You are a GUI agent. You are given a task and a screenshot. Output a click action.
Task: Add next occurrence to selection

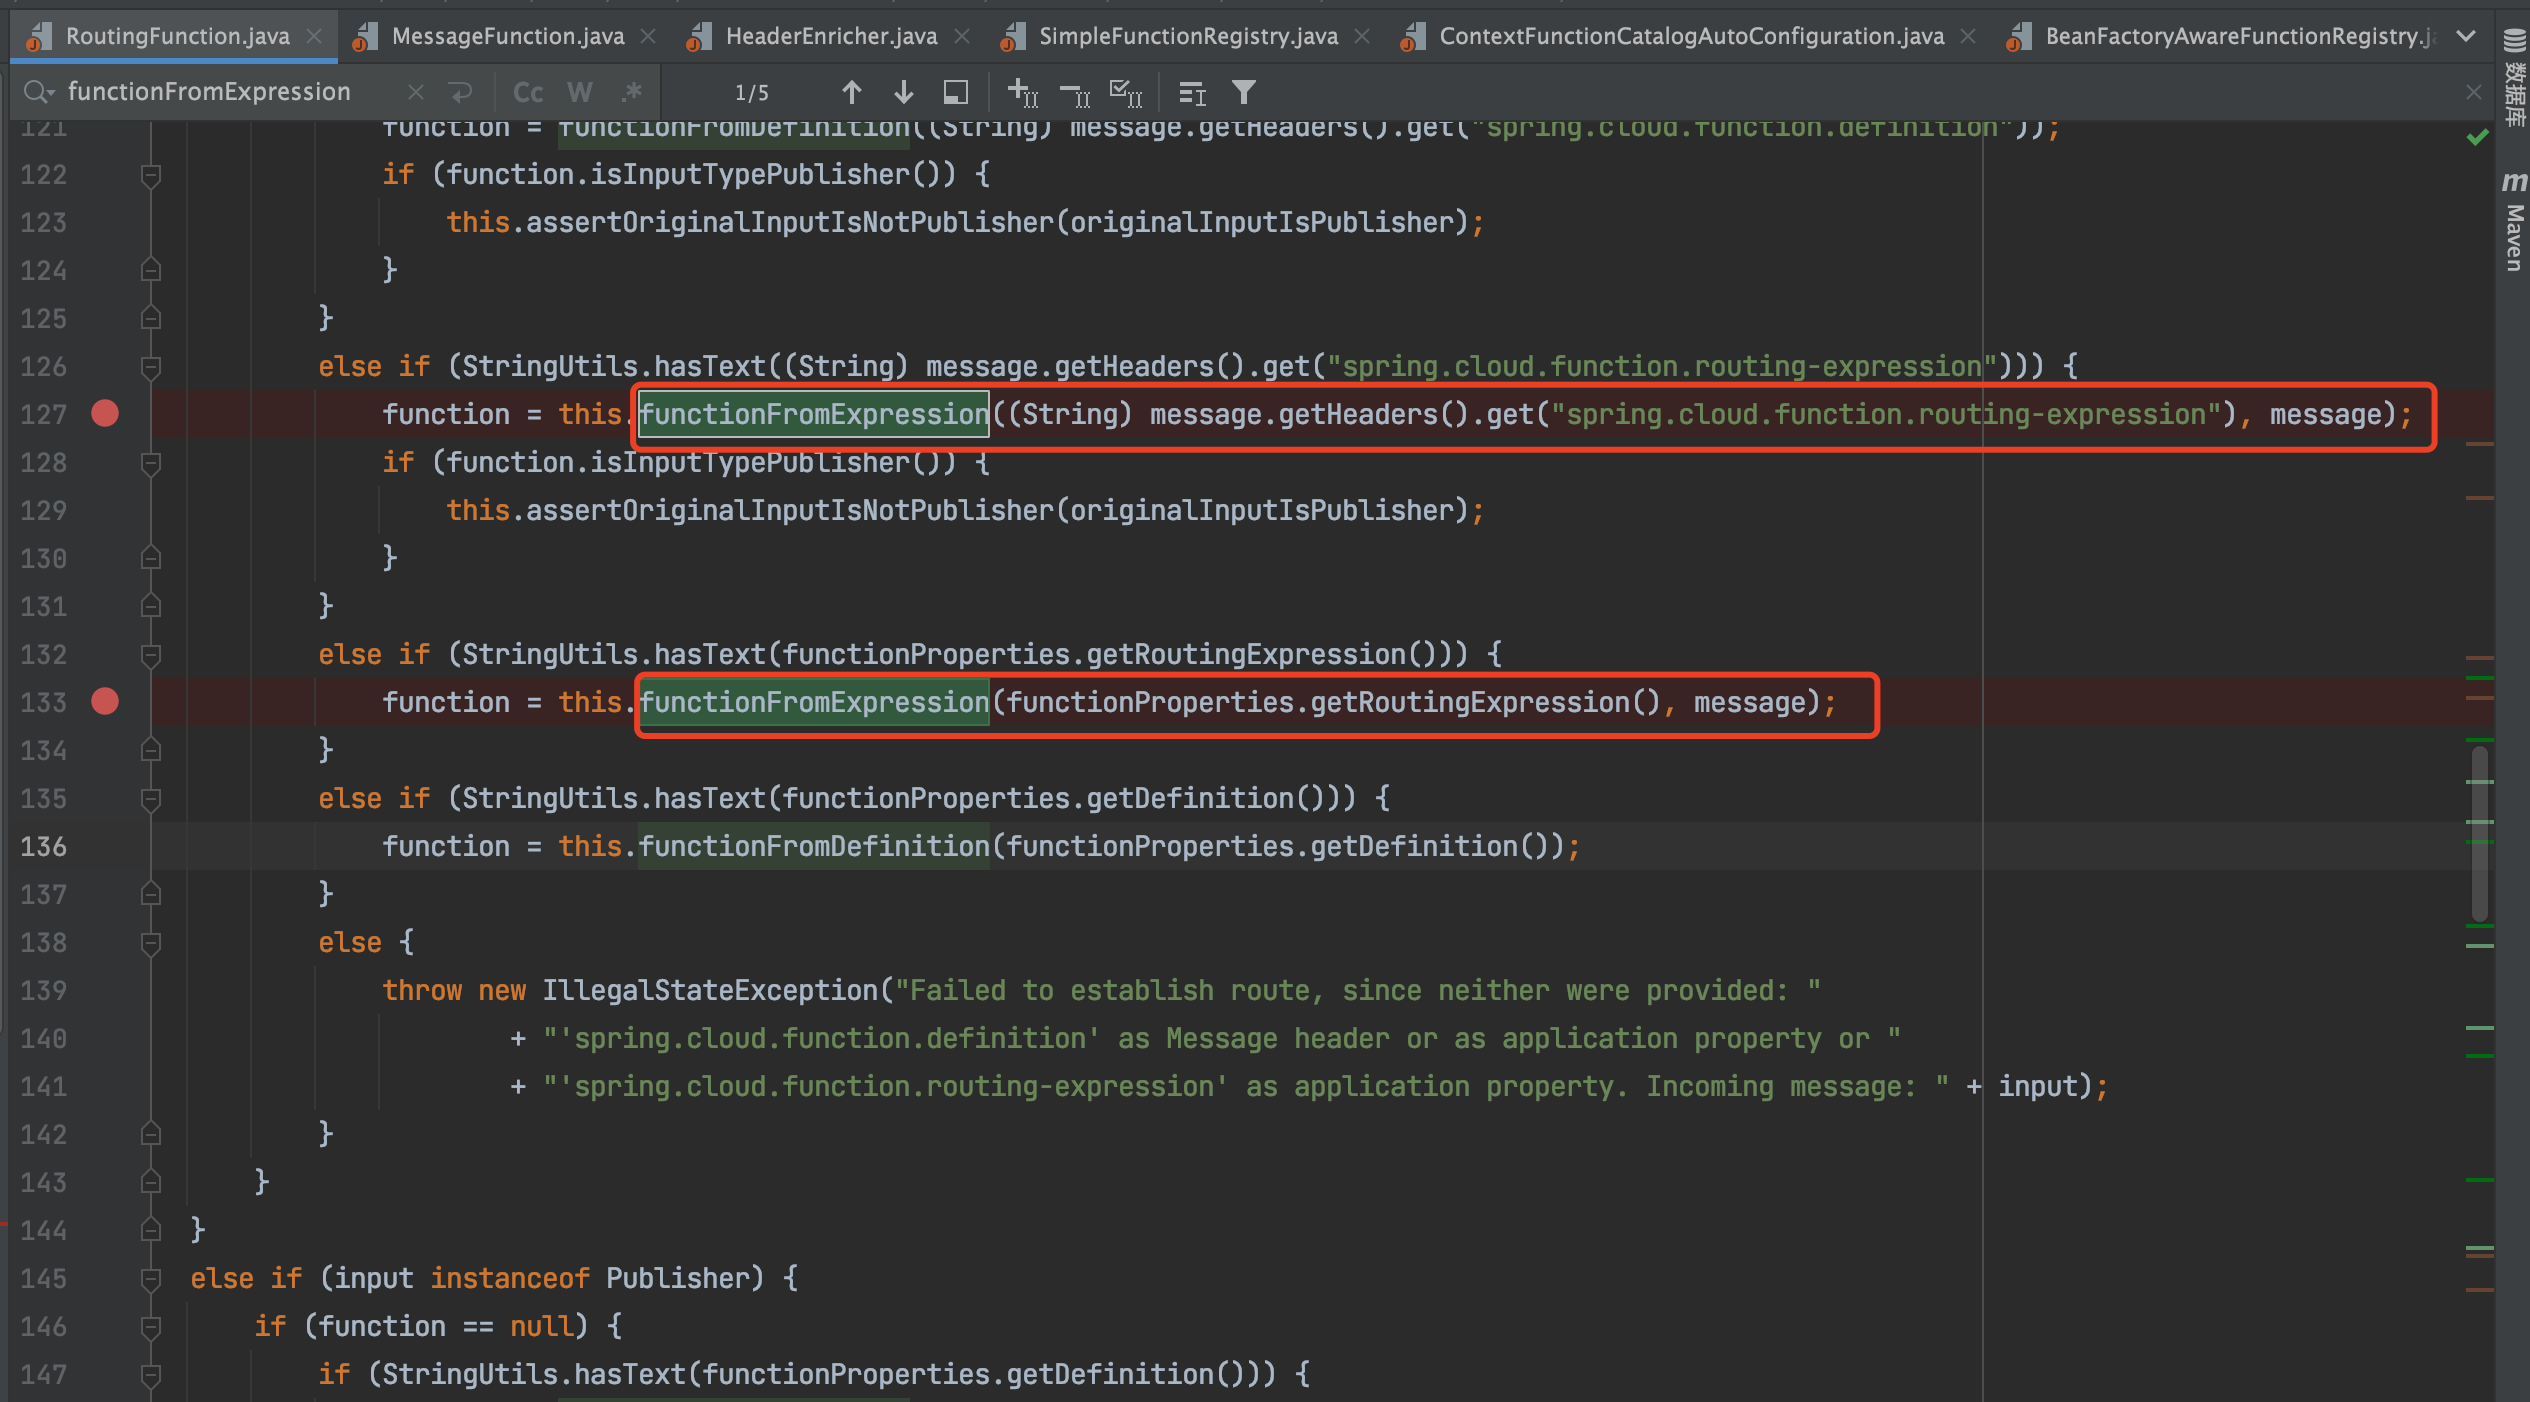pos(1022,92)
